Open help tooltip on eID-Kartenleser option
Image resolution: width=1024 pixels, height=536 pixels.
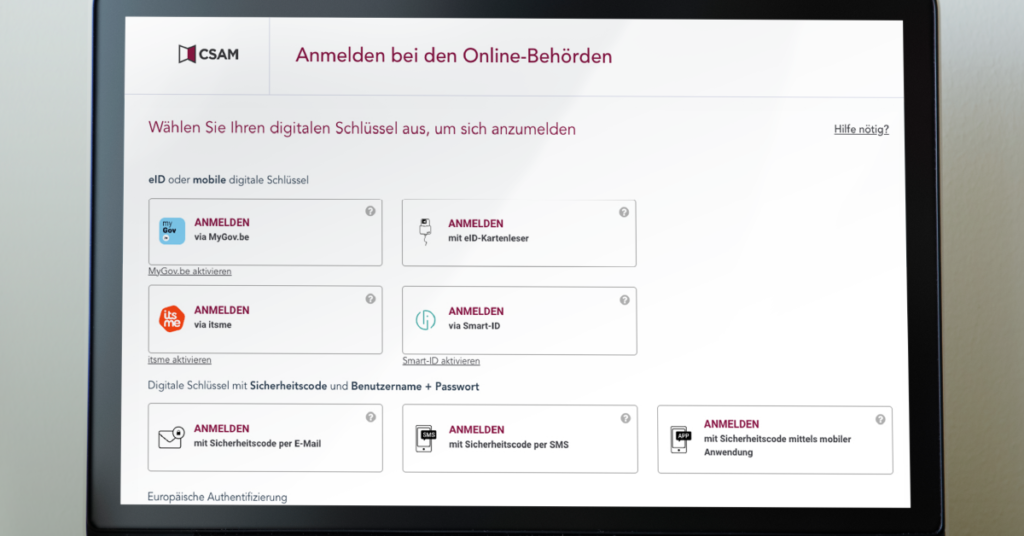[624, 212]
